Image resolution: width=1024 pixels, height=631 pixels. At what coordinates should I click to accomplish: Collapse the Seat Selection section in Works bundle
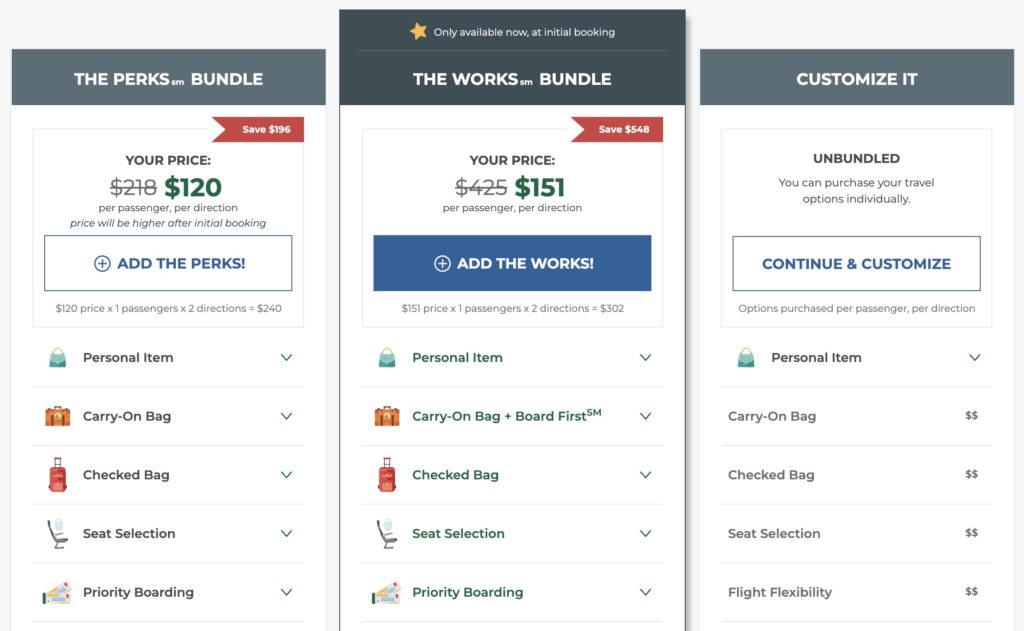[647, 534]
